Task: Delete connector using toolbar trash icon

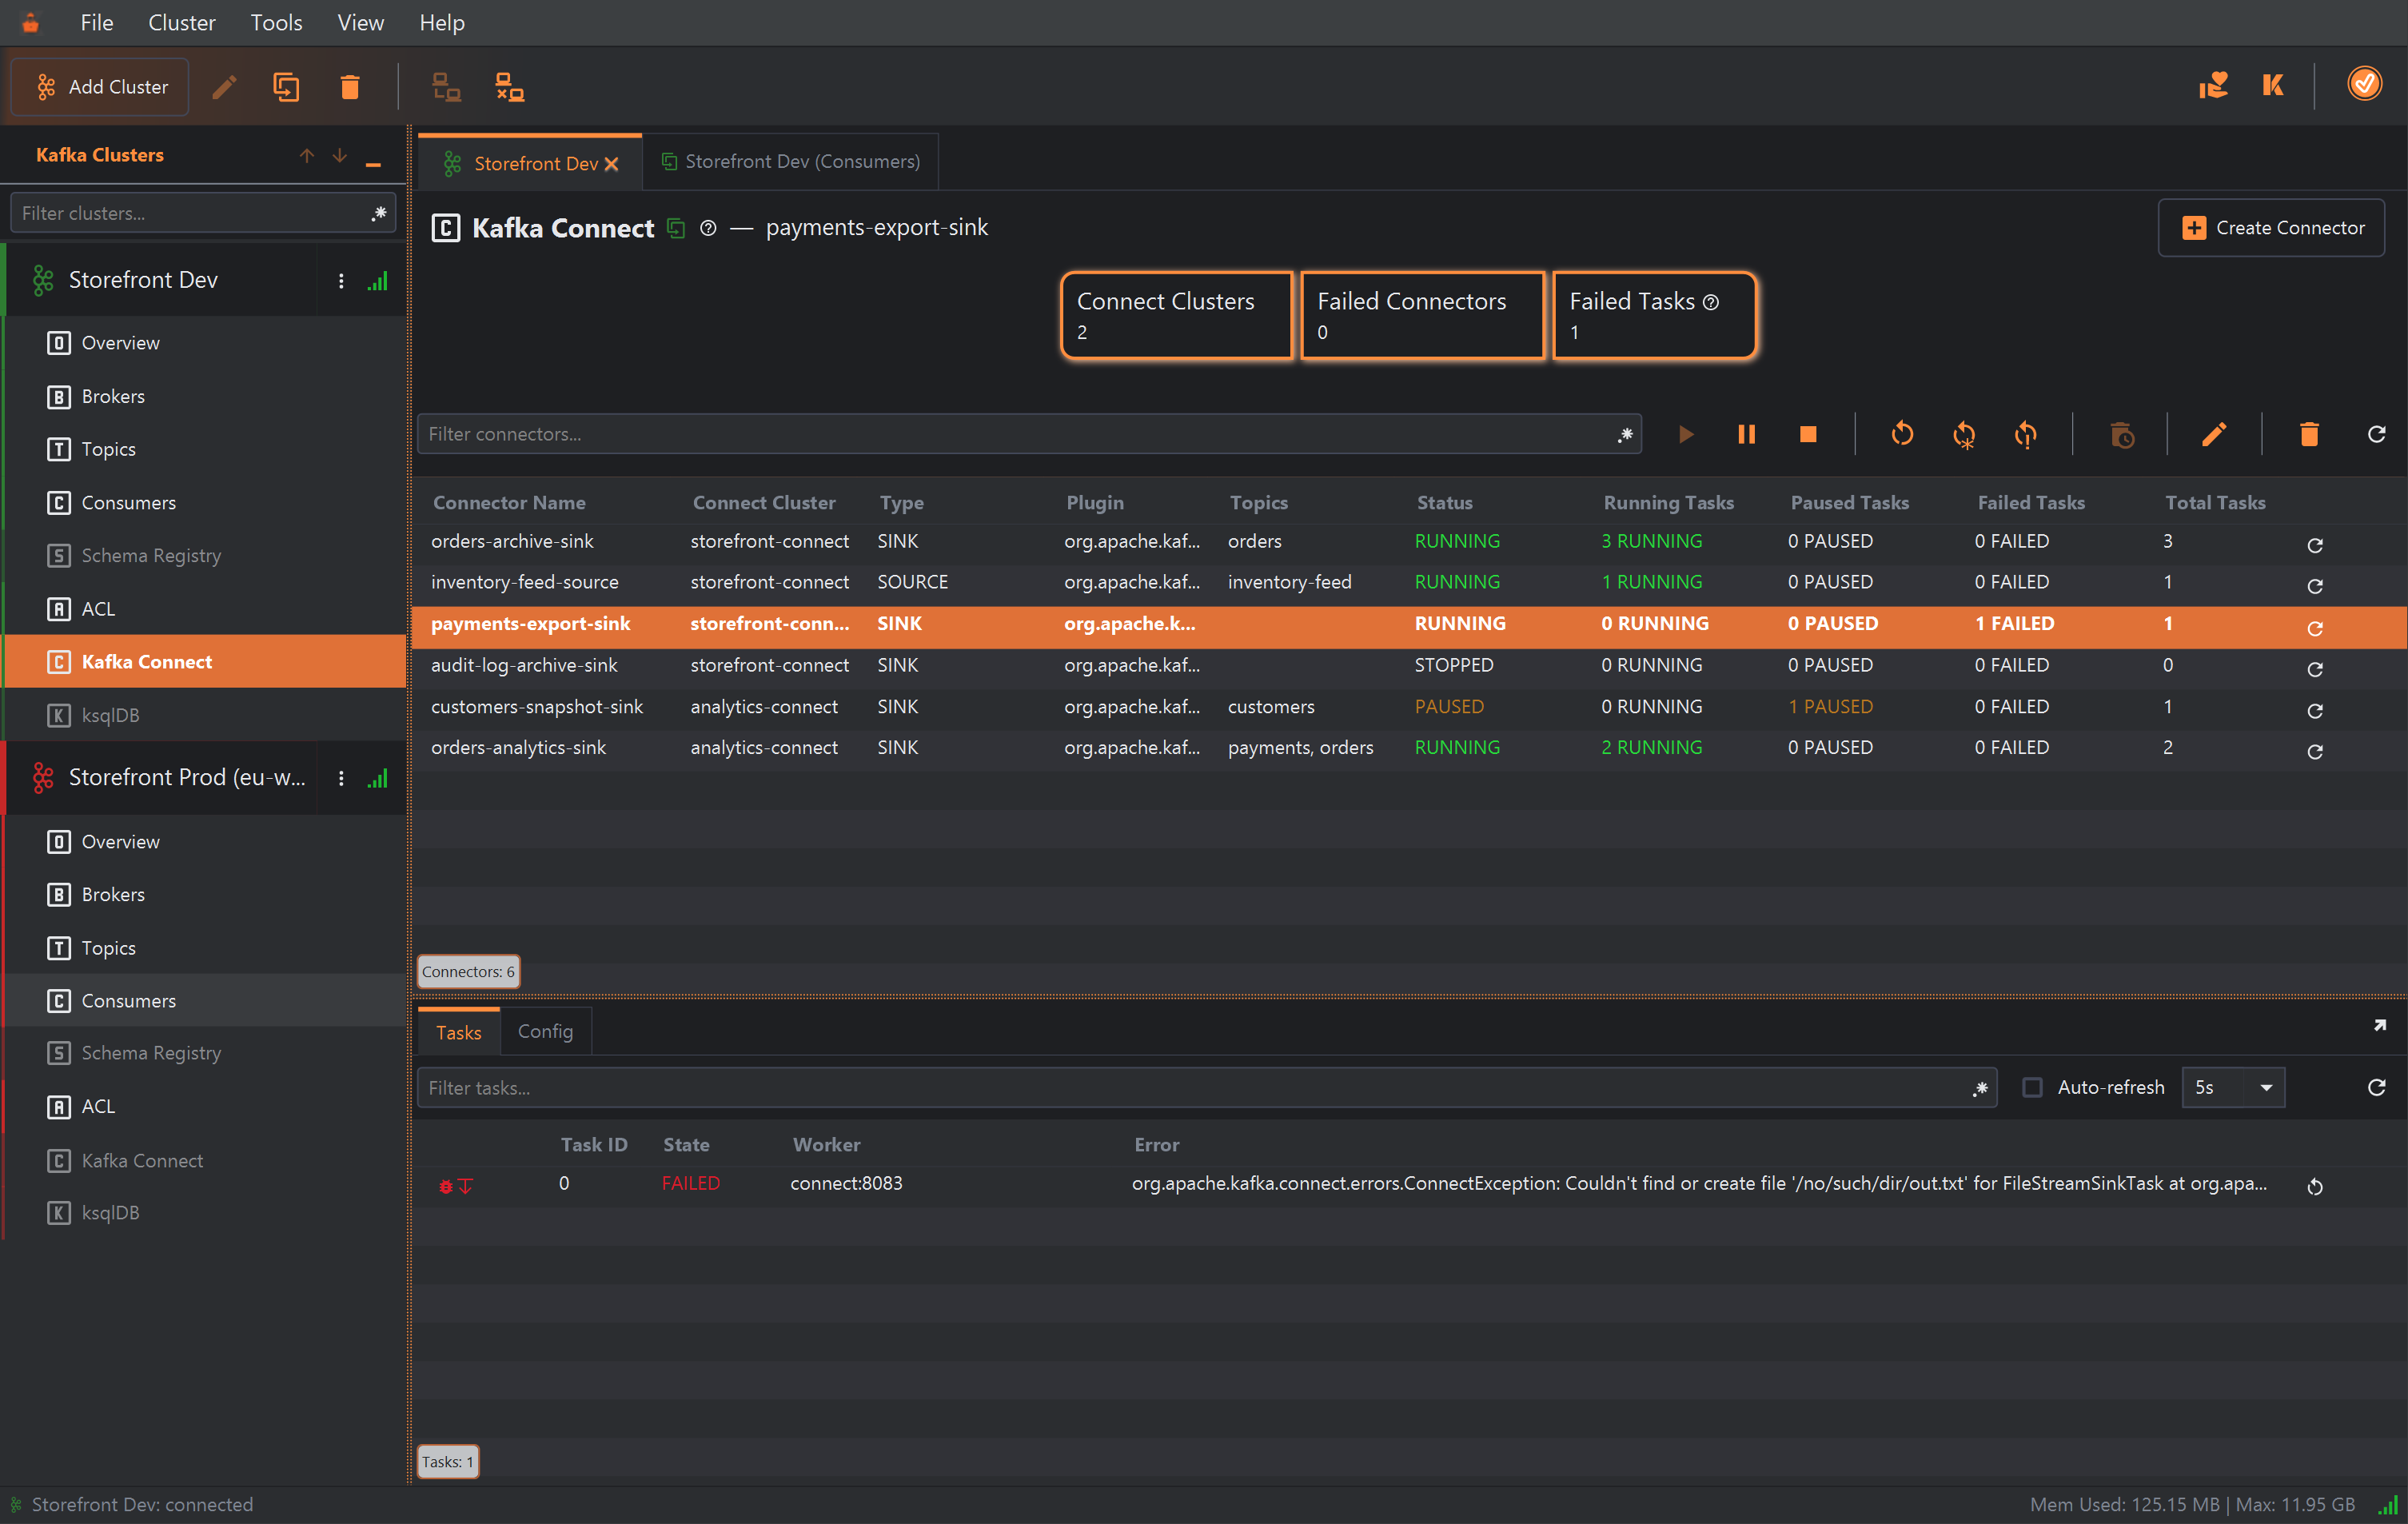Action: coord(2309,434)
